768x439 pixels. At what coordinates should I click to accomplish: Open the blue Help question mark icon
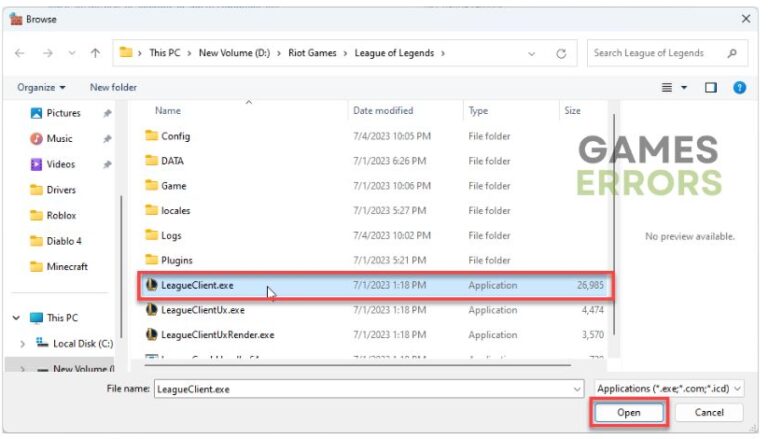[740, 88]
